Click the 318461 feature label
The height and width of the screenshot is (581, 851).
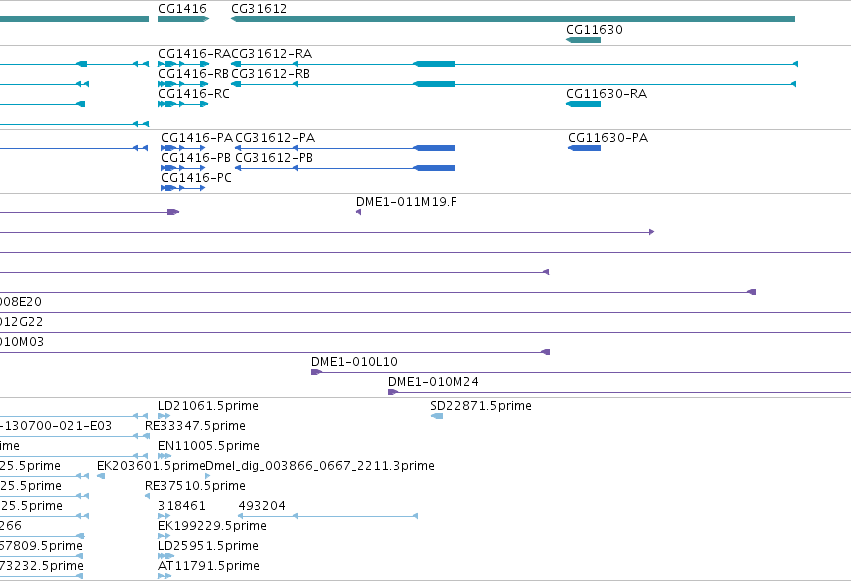pyautogui.click(x=182, y=506)
